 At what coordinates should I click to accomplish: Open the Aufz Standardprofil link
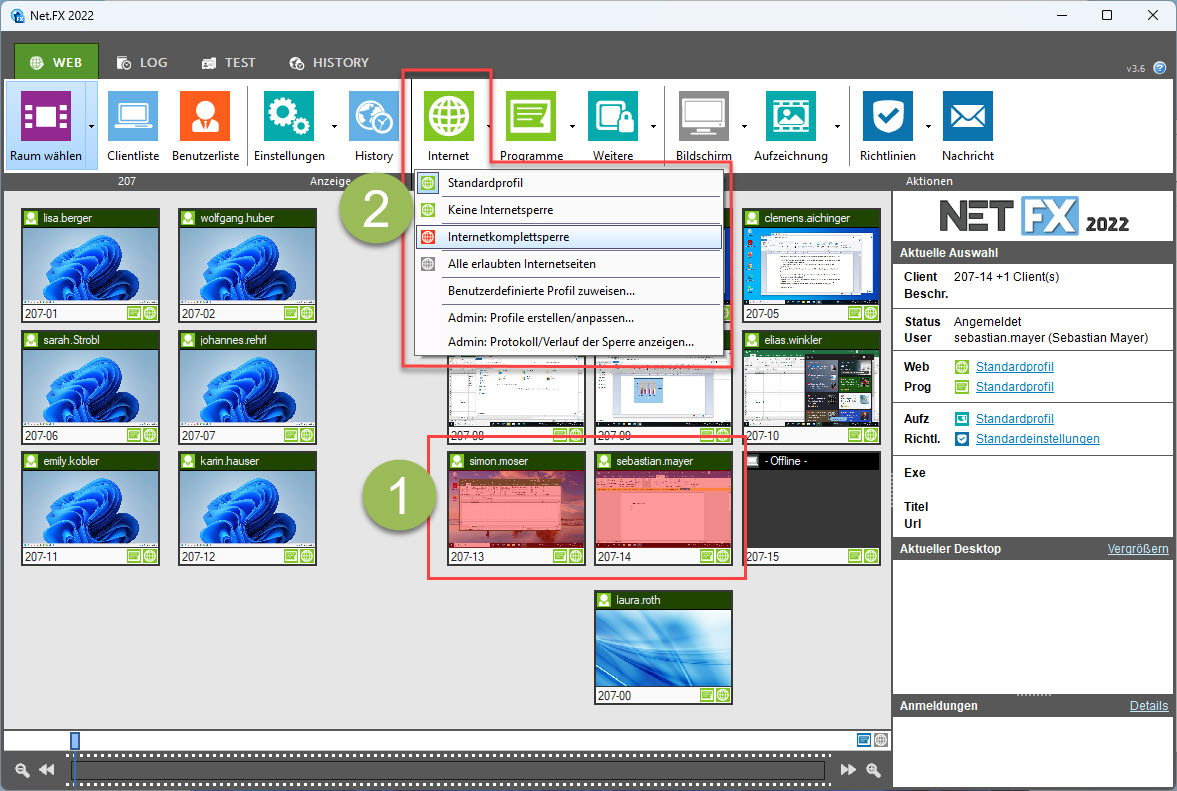point(1014,419)
